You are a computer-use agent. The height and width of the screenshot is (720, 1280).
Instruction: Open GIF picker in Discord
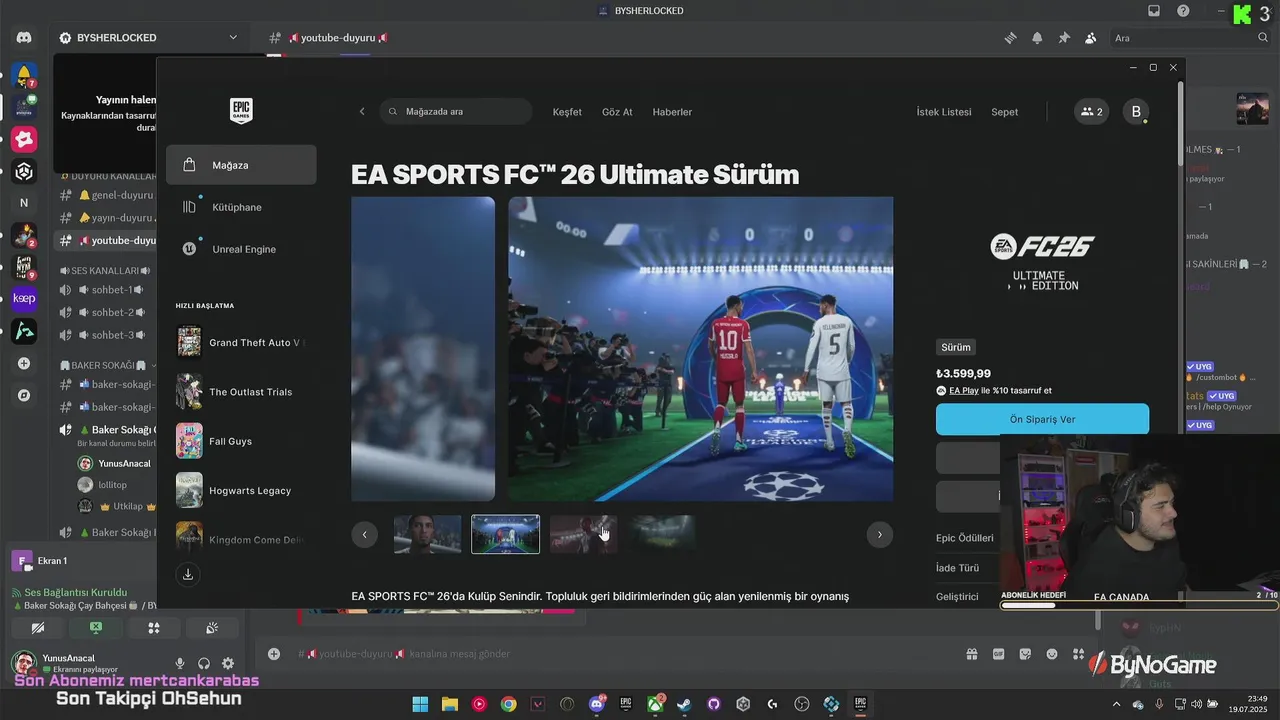coord(998,654)
